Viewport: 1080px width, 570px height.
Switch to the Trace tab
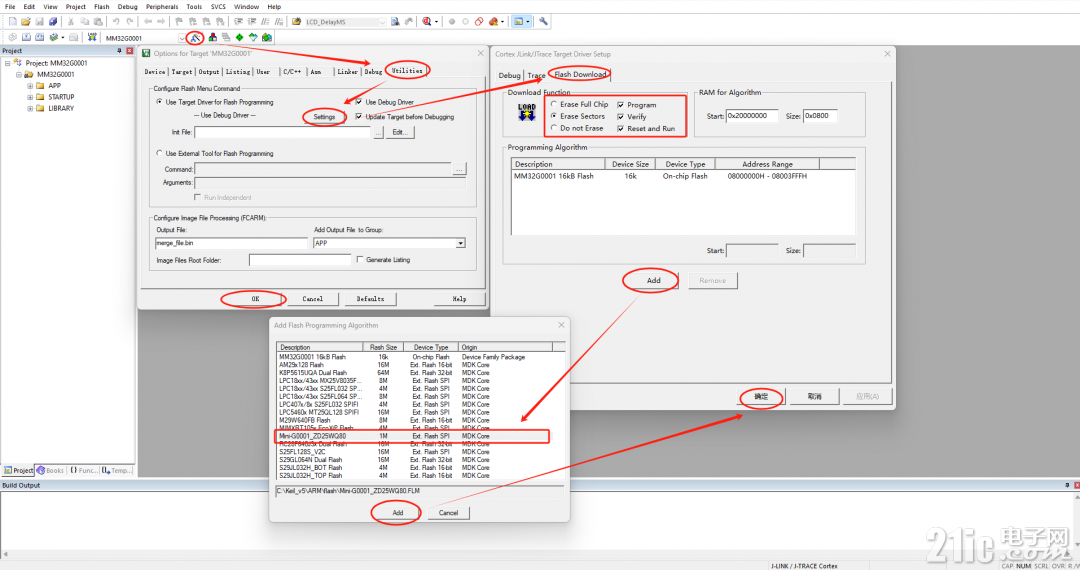tap(537, 75)
